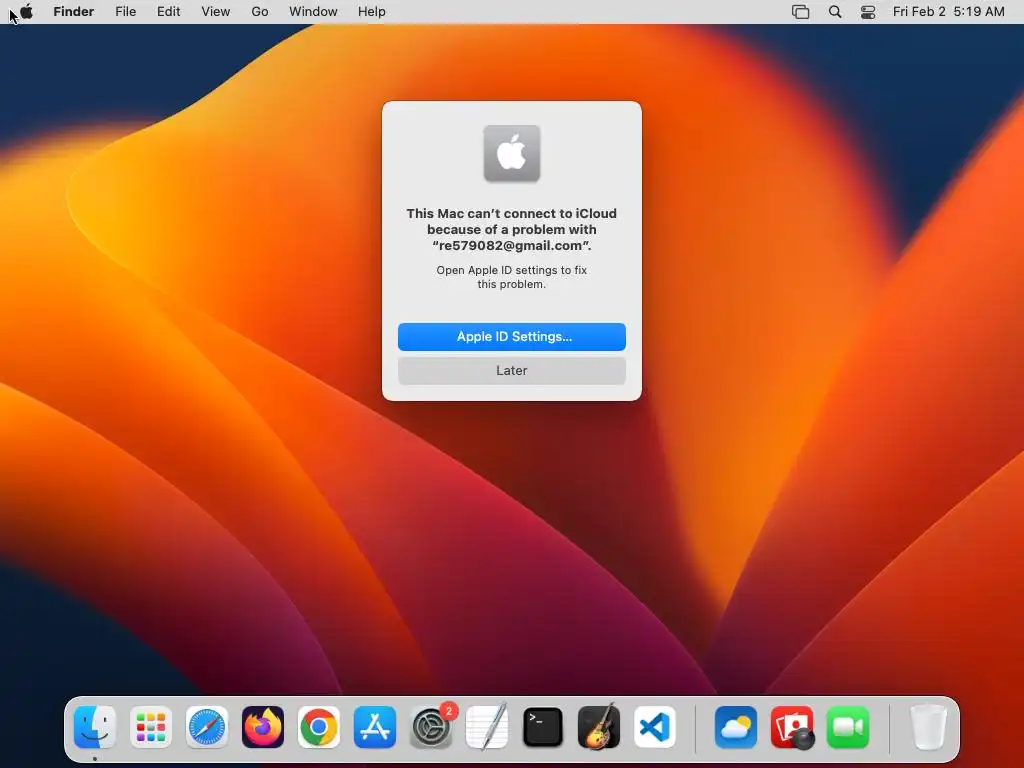Launch Safari from the Dock

point(207,728)
